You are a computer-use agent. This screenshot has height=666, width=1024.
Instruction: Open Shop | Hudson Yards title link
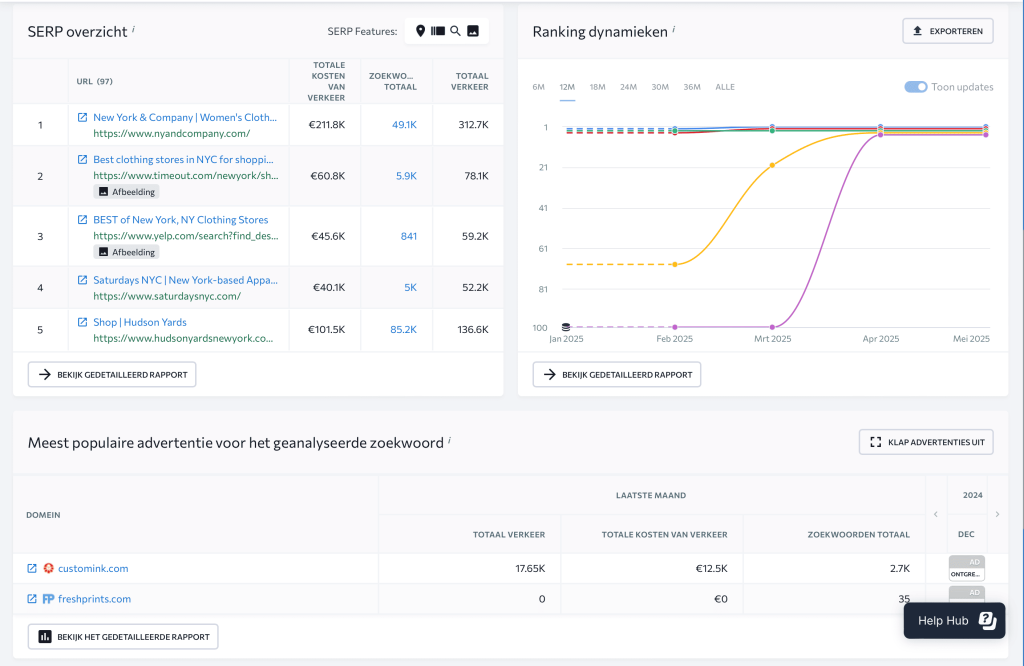(140, 322)
